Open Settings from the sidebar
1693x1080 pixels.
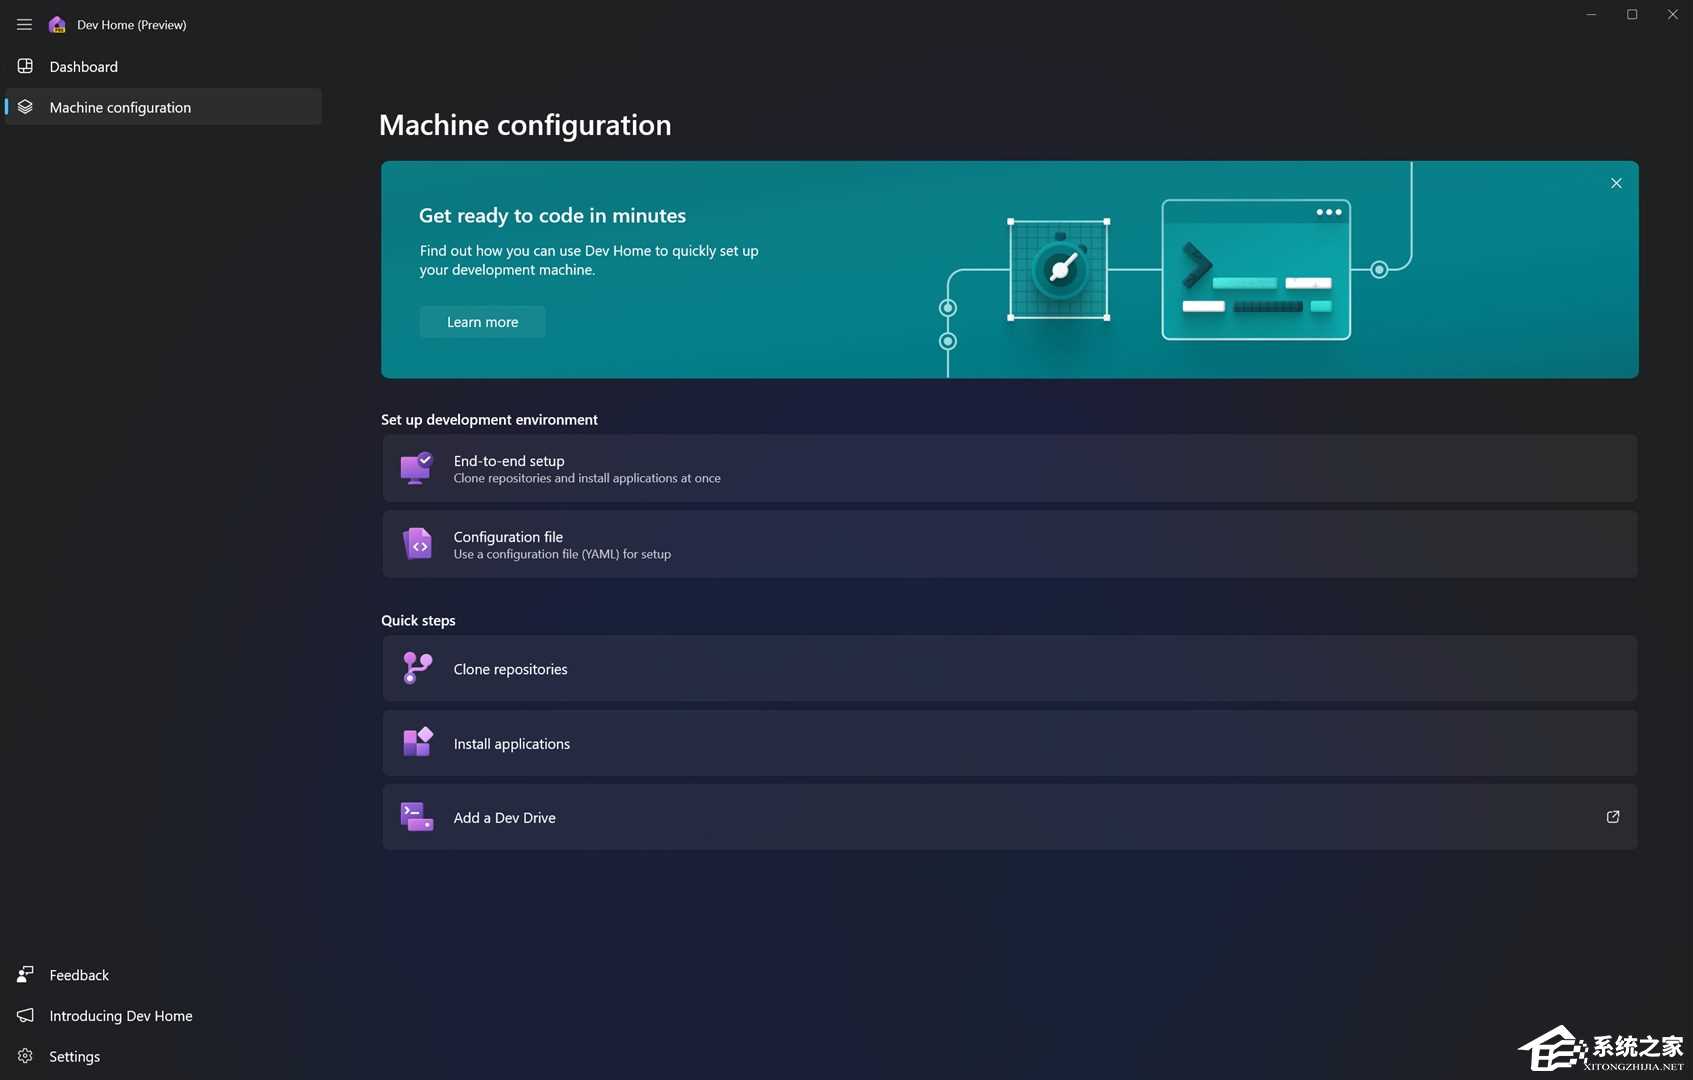163,1056
